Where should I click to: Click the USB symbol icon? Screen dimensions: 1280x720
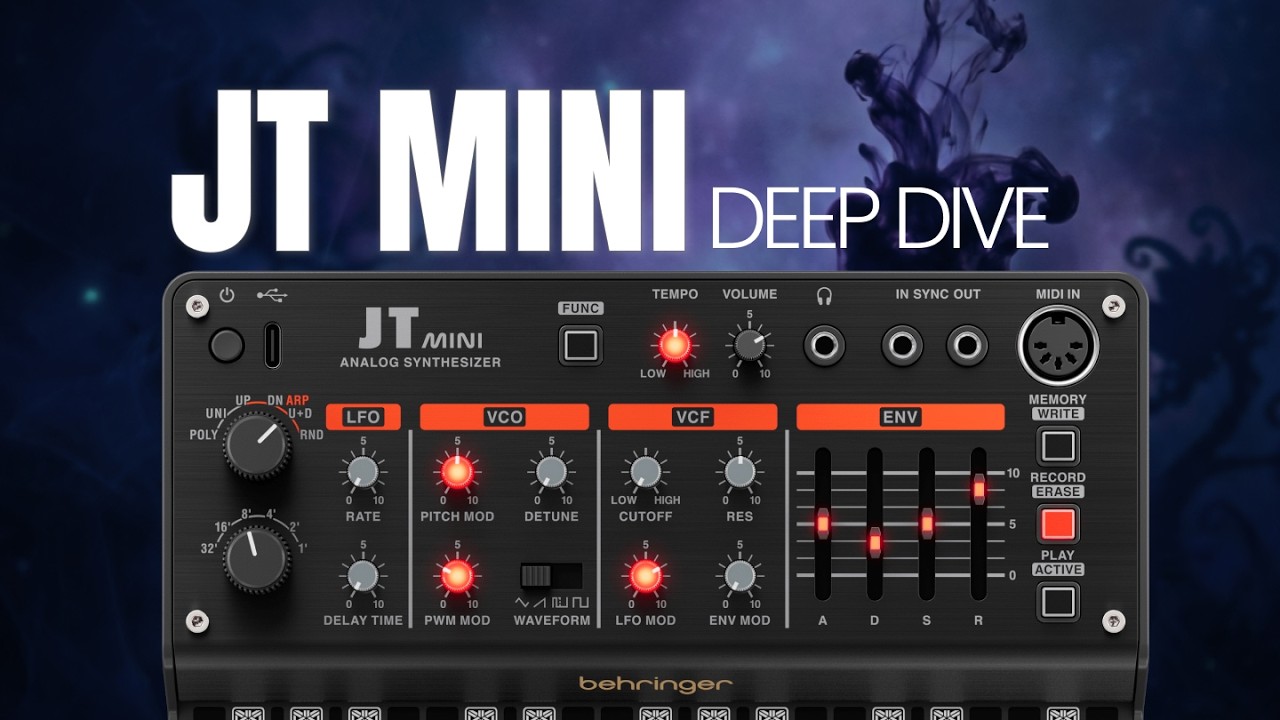click(x=272, y=295)
